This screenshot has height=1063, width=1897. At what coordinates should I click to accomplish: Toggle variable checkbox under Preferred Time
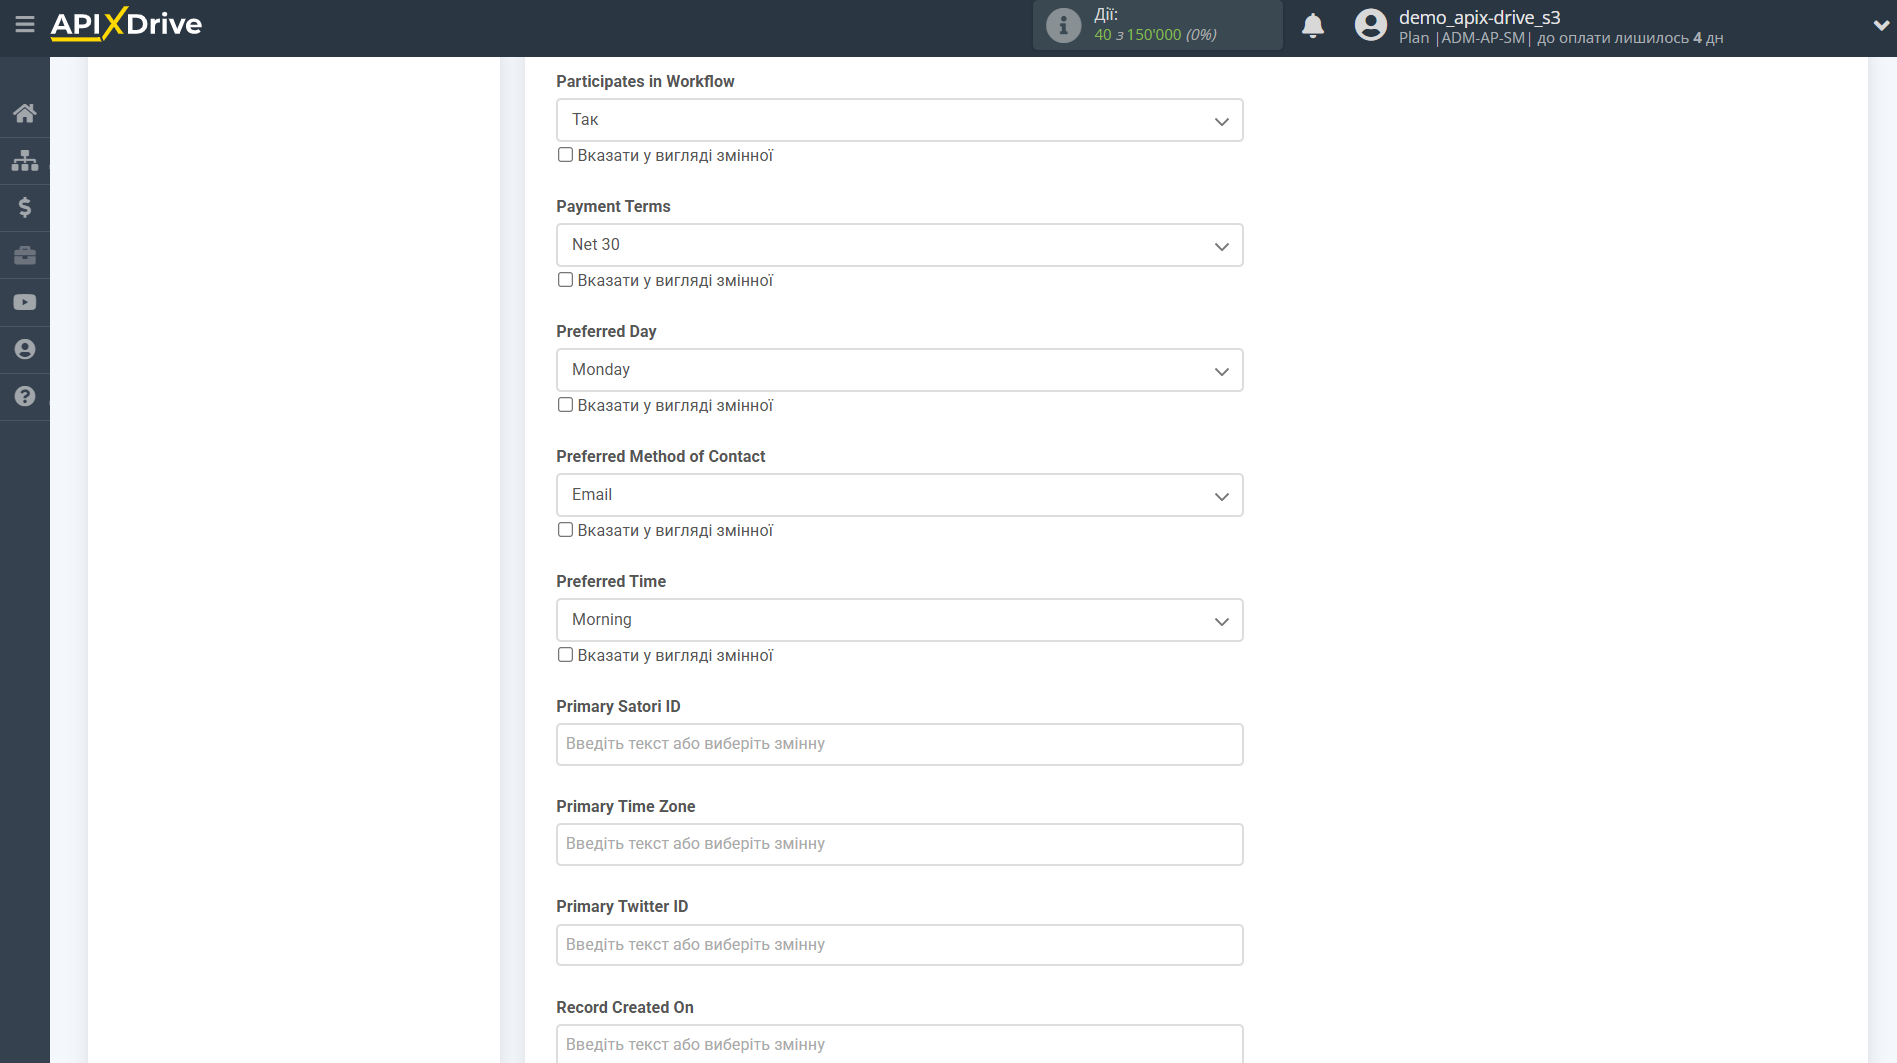coord(566,655)
